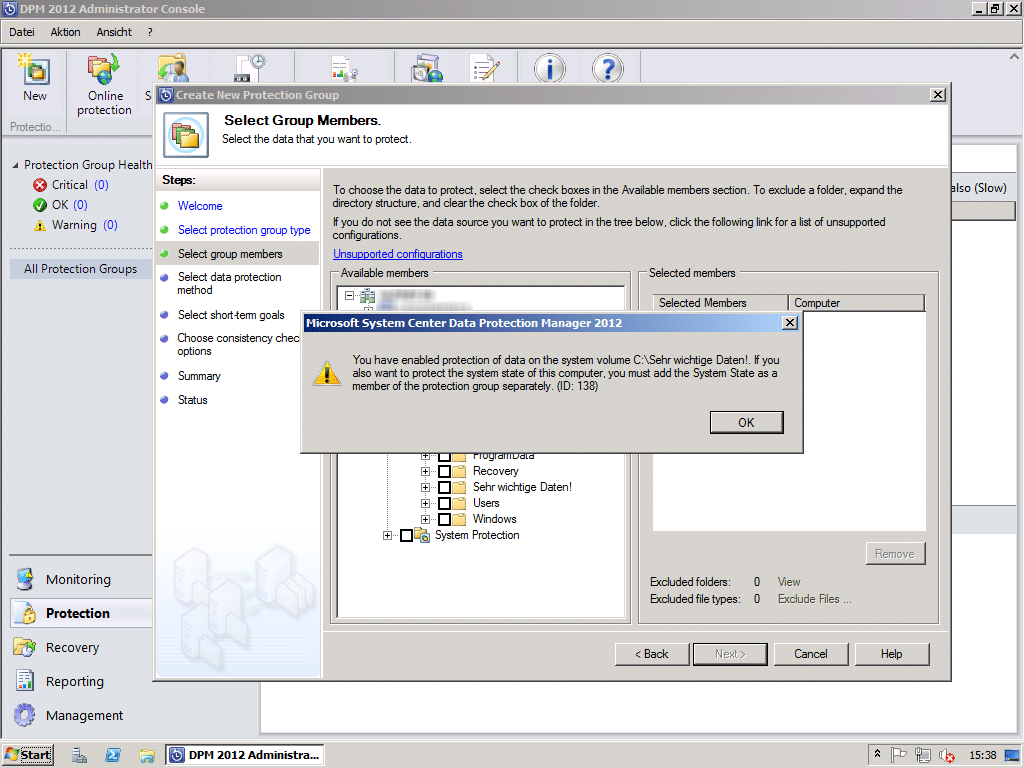Open the Datei menu

point(22,32)
